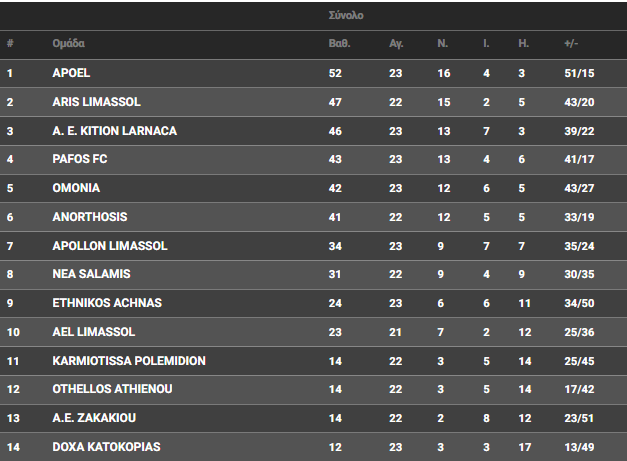Open the PAFOS FC team page
Screen dimensions: 627x461
(x=80, y=159)
